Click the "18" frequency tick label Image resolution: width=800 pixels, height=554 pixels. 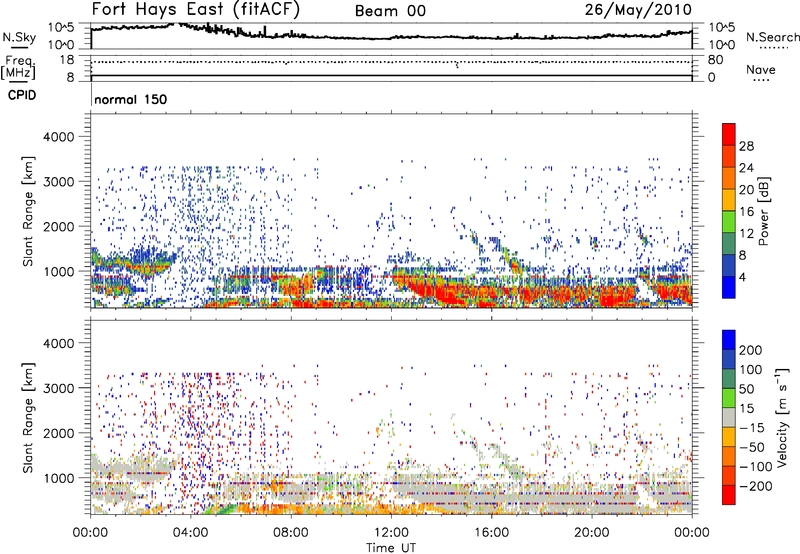coord(66,60)
